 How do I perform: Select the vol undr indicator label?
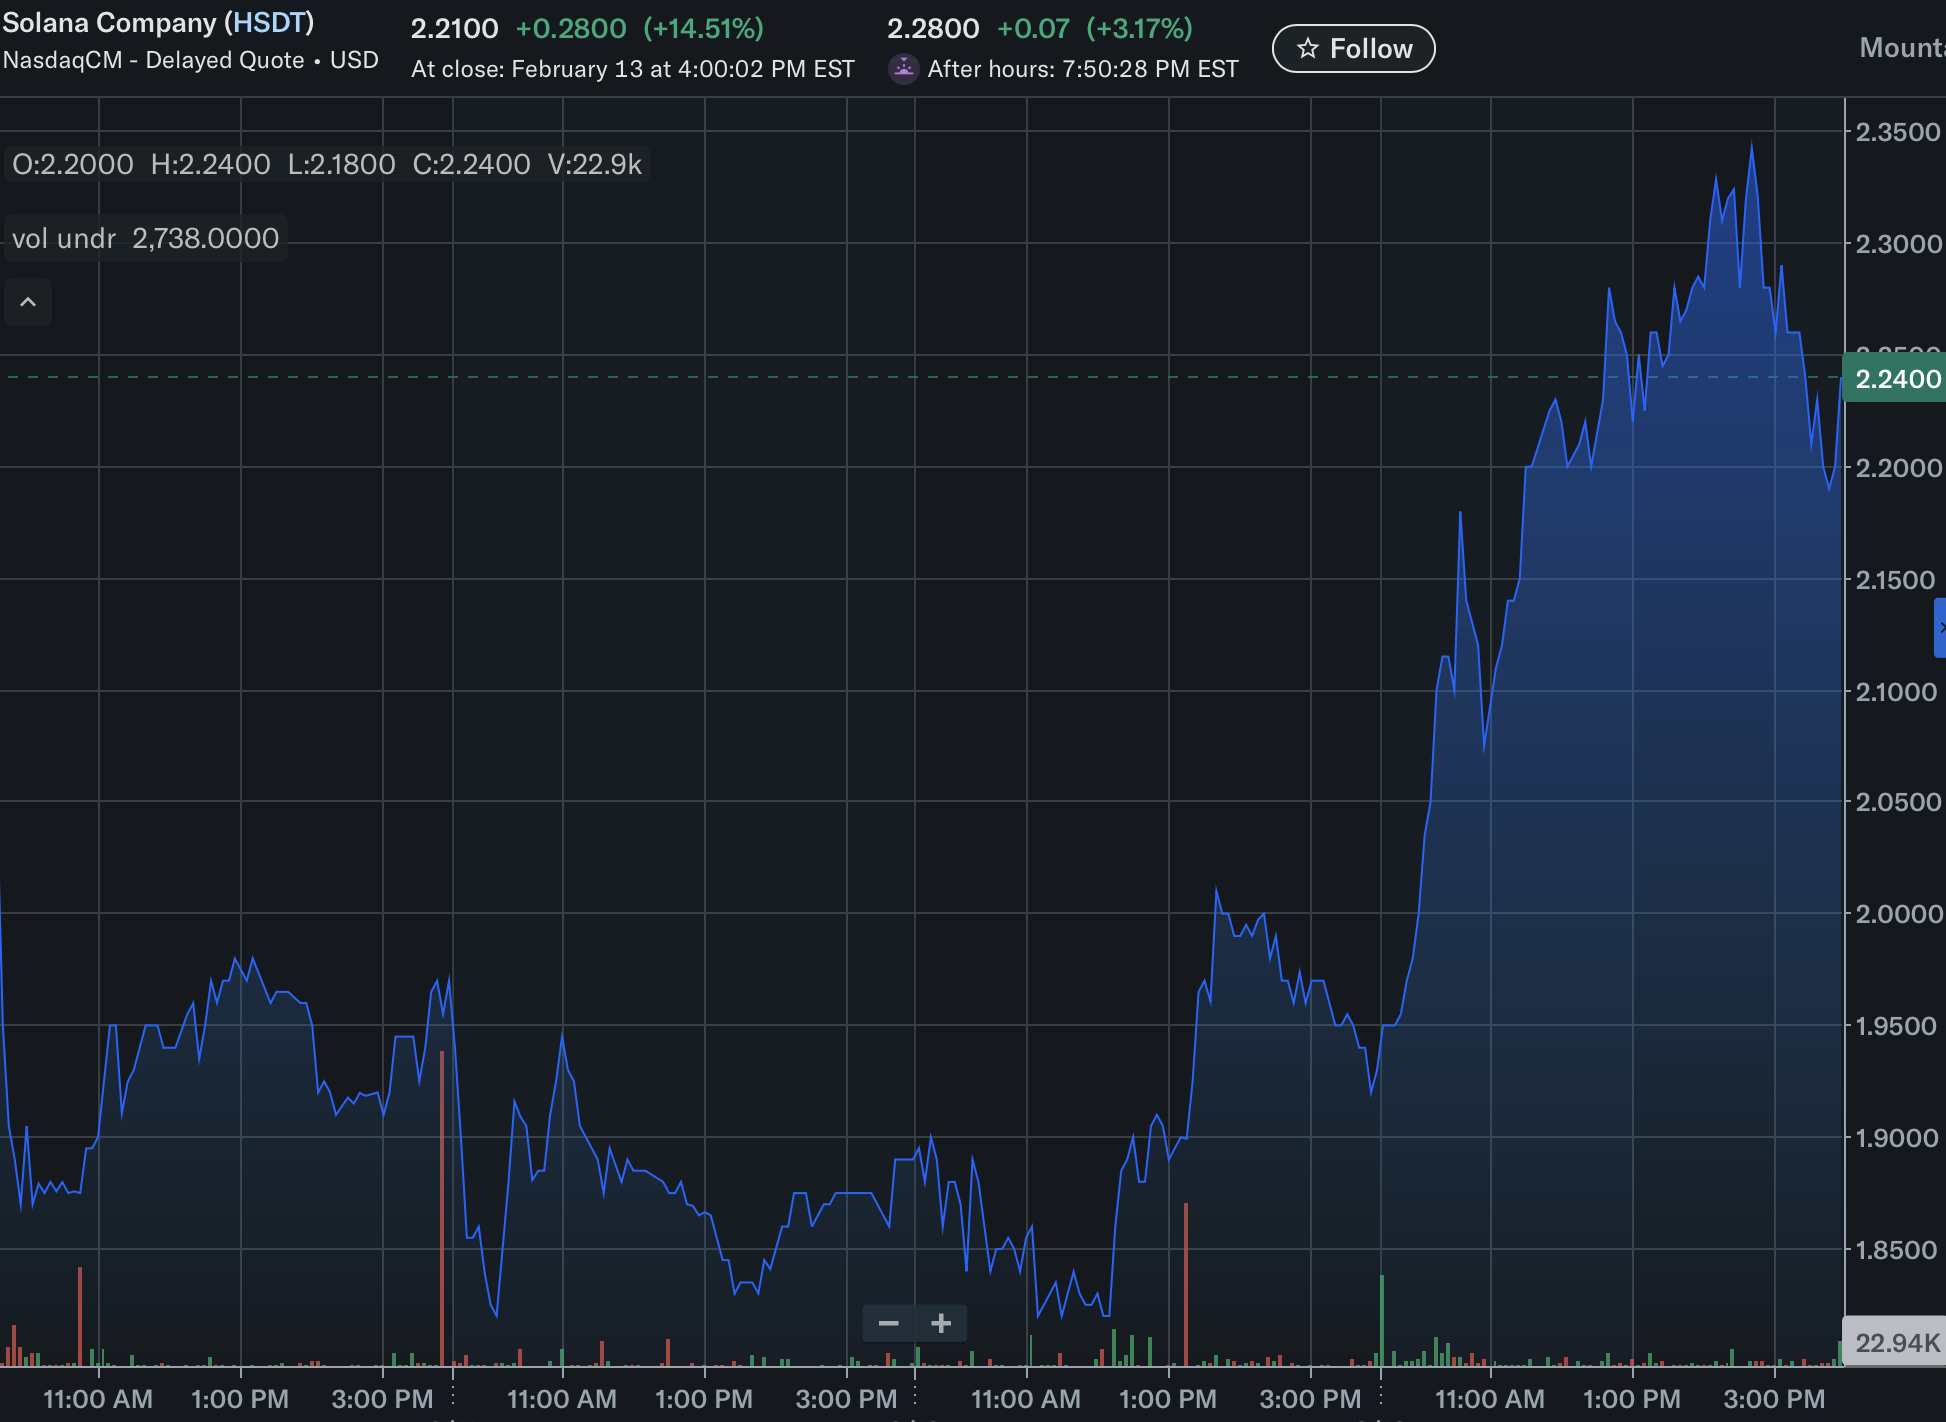pyautogui.click(x=64, y=238)
